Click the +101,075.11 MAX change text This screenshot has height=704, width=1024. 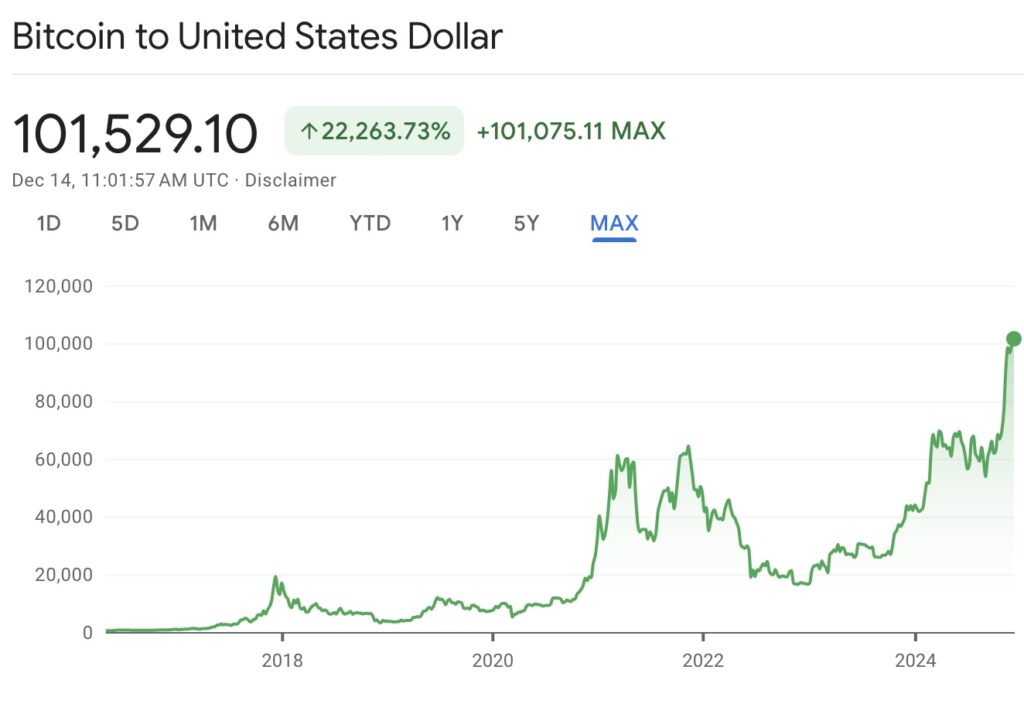click(571, 131)
